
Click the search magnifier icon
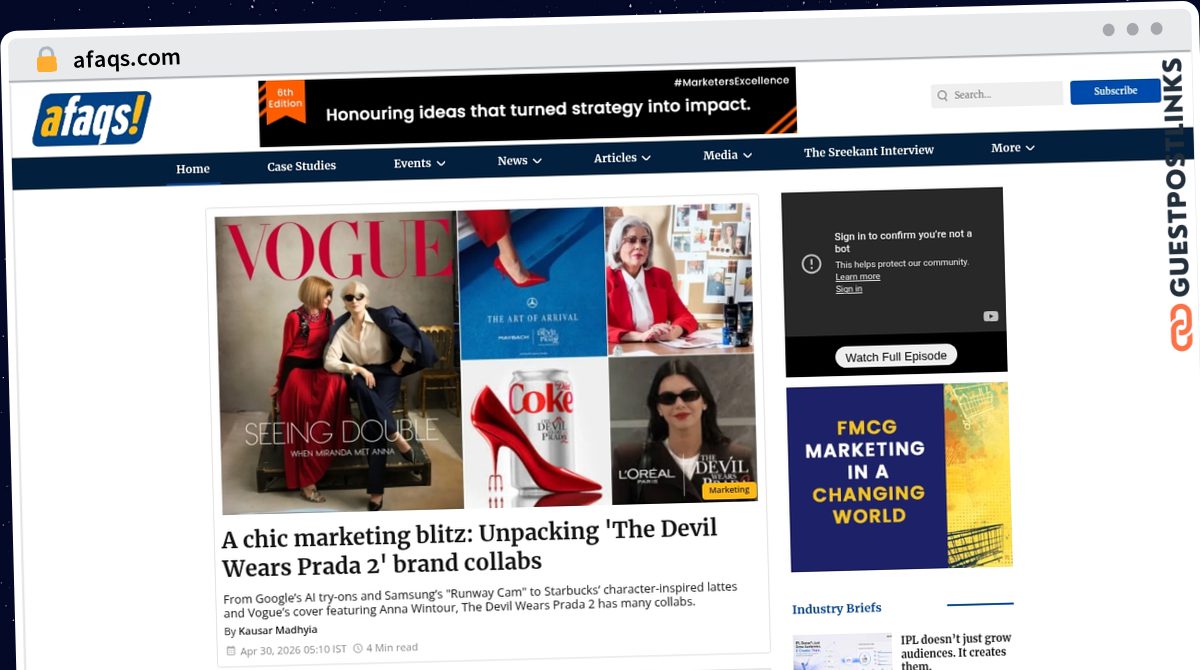click(x=942, y=96)
